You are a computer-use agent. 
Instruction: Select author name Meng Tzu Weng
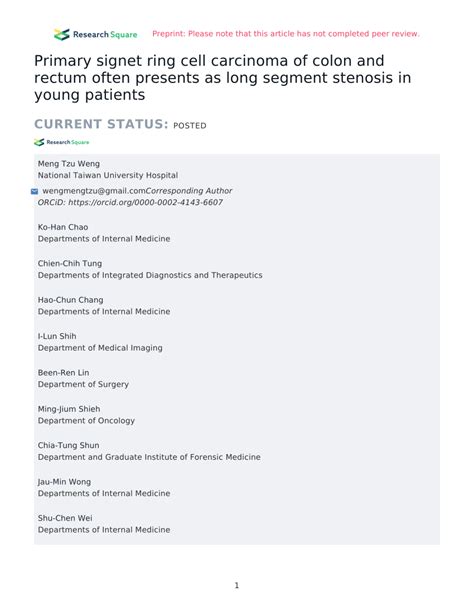[x=69, y=164]
